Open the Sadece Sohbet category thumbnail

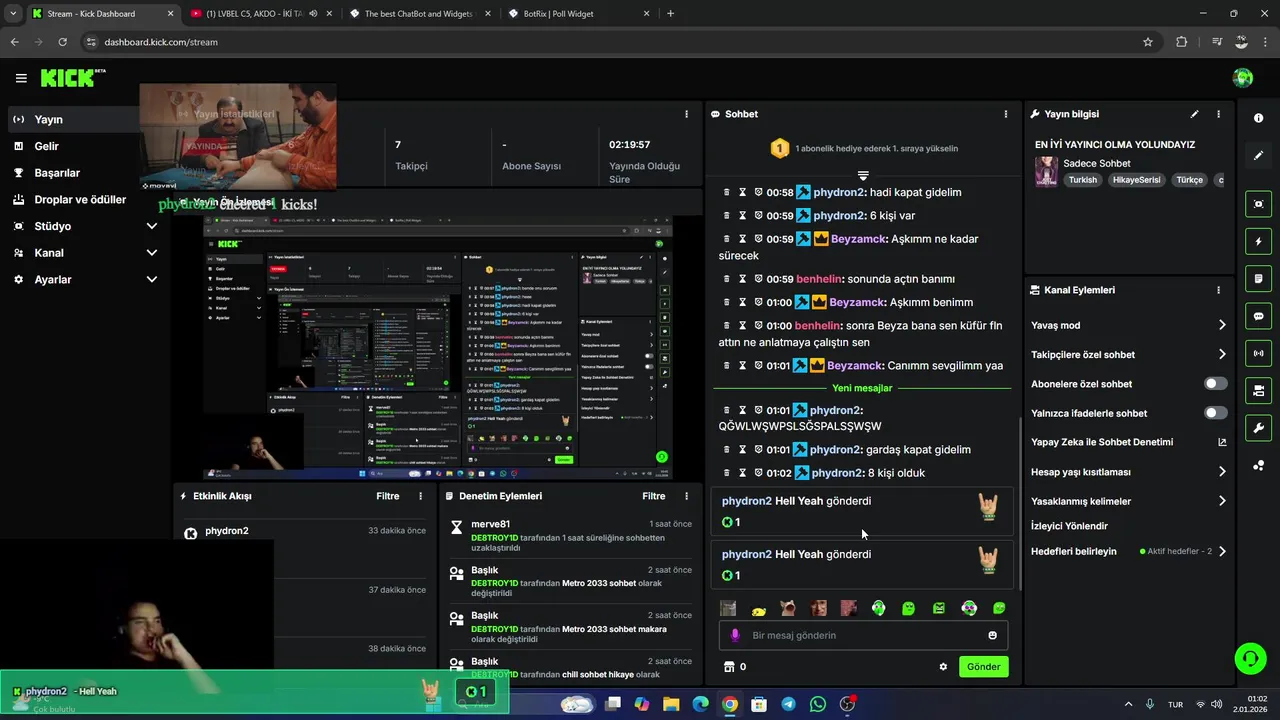[1046, 171]
